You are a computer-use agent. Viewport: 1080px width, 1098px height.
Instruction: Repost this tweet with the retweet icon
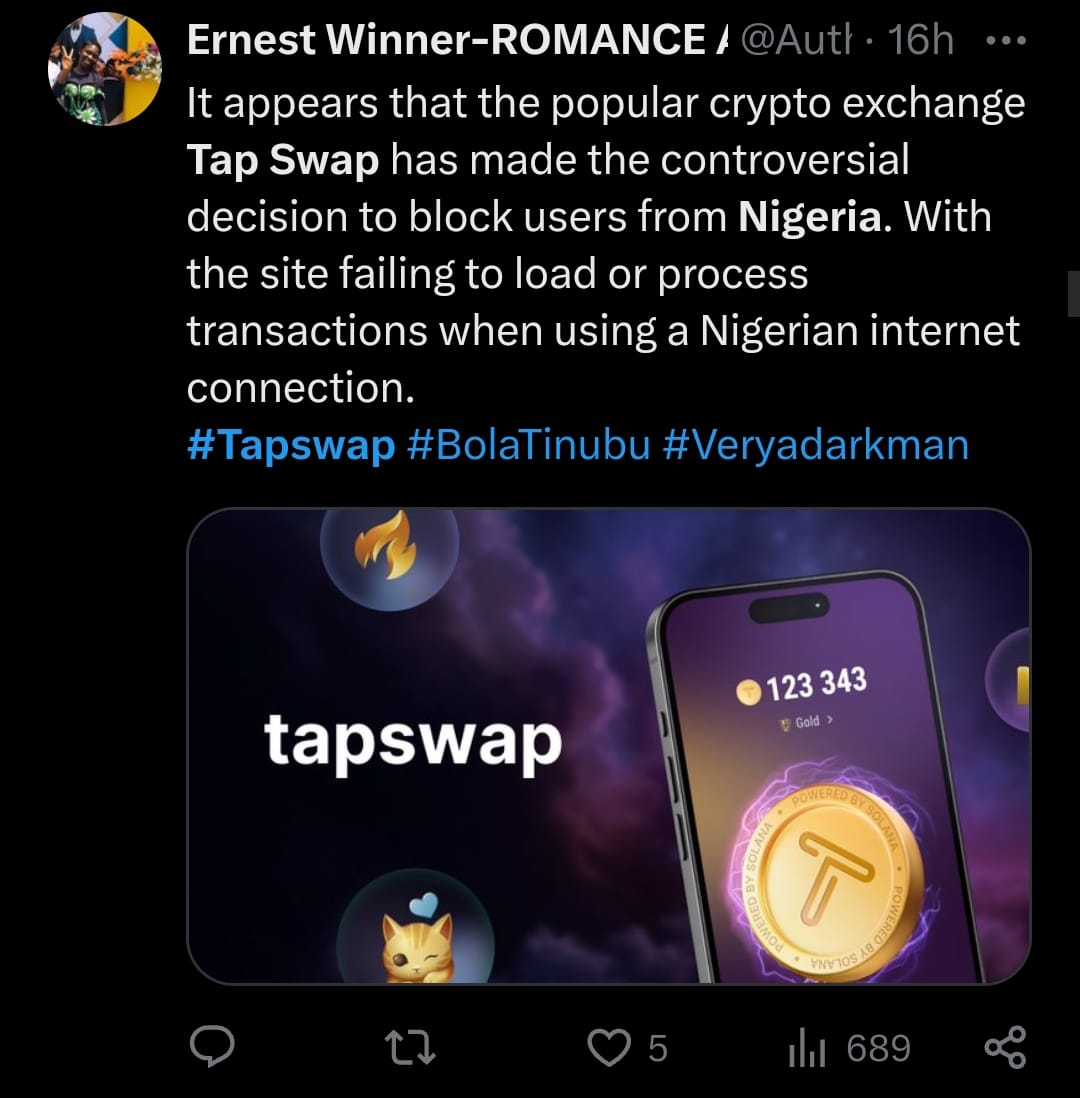point(412,1047)
